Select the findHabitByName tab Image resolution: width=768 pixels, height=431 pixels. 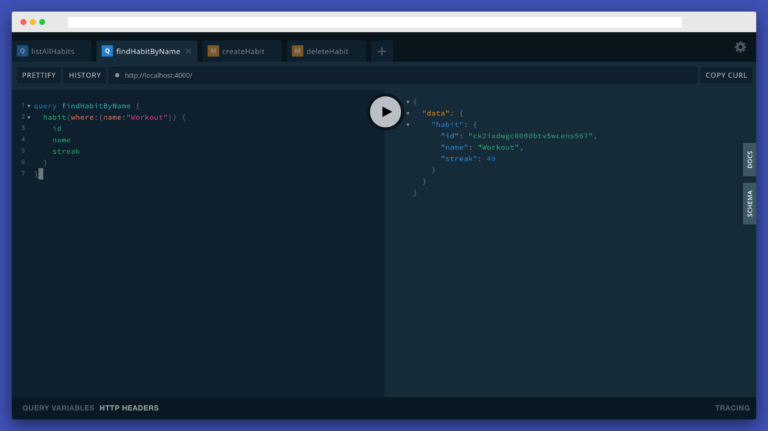pos(146,51)
